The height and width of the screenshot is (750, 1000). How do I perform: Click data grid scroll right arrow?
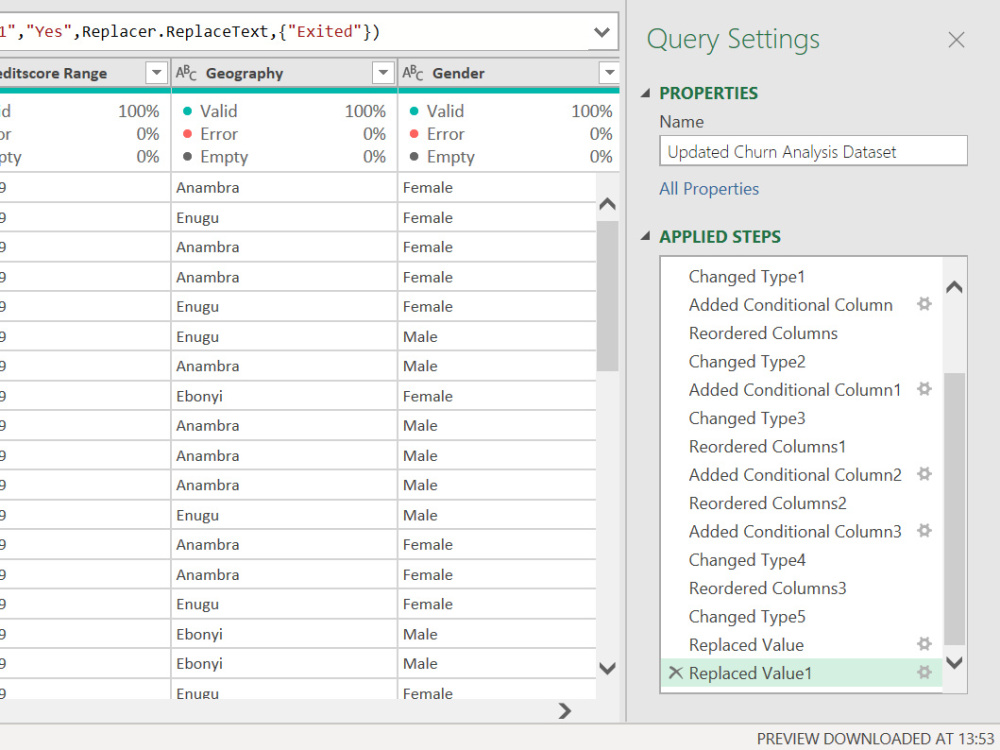pyautogui.click(x=564, y=710)
